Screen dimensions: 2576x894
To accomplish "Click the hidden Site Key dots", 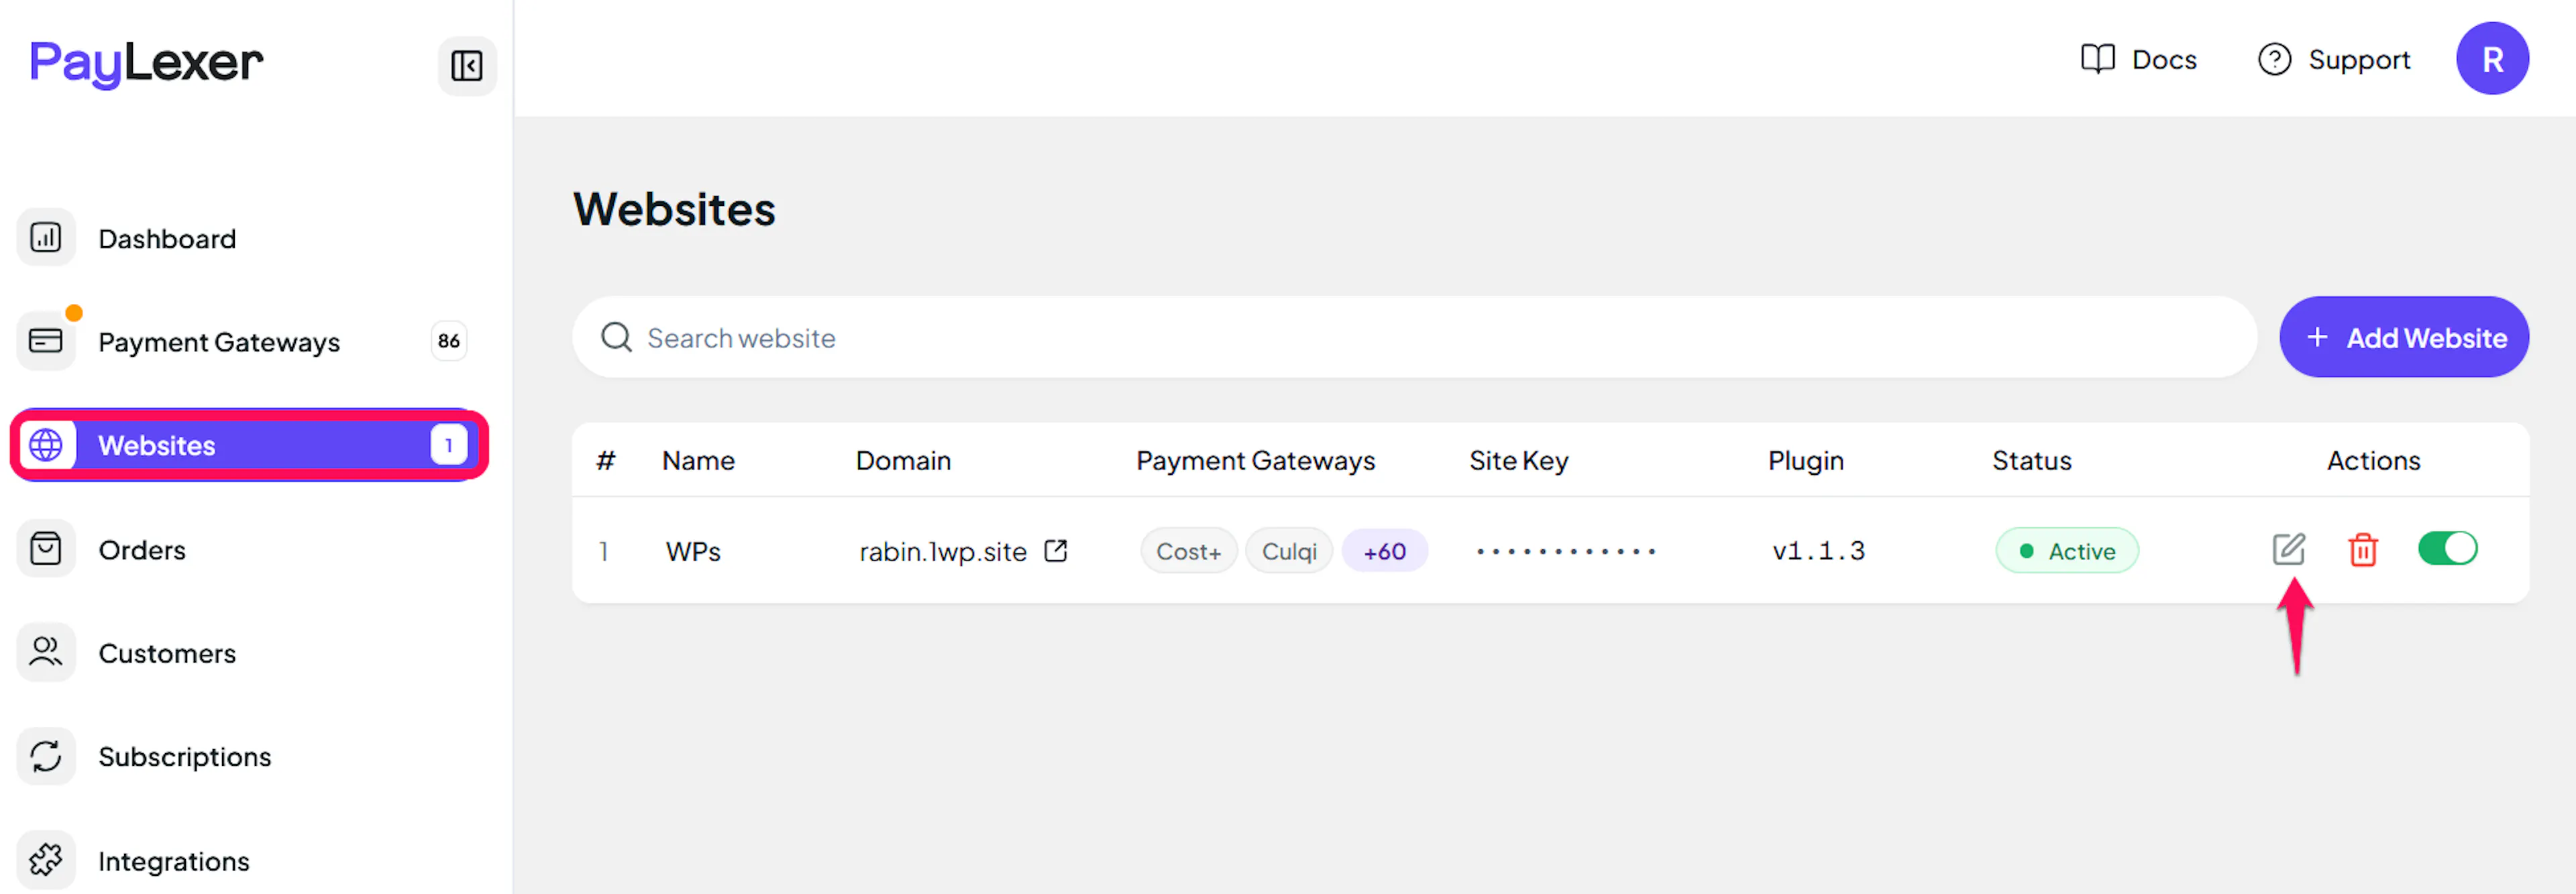I will 1565,551.
